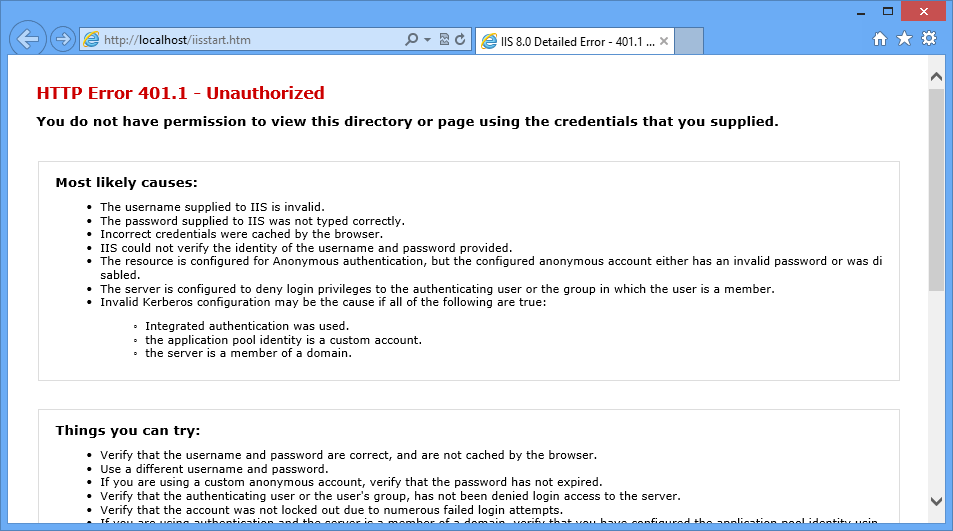
Task: Click the vertical scrollbar thumb
Action: [x=937, y=190]
